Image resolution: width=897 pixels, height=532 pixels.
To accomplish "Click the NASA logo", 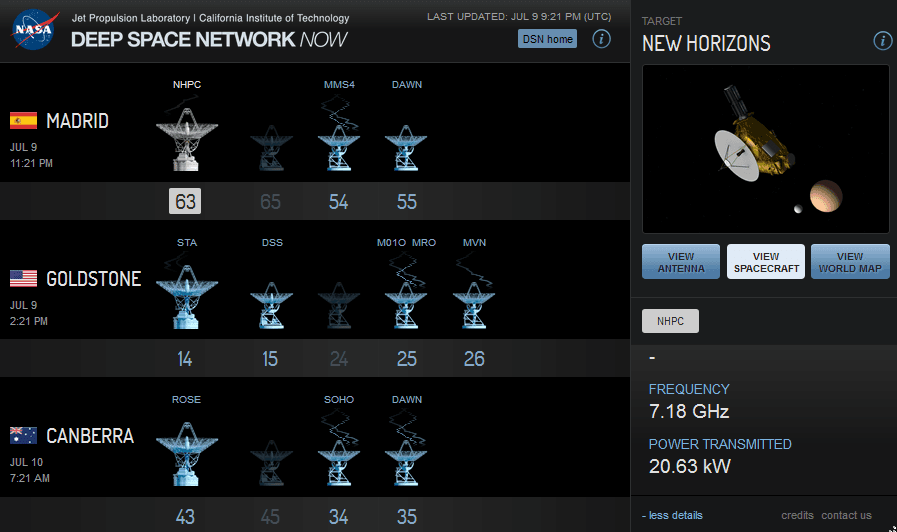I will (x=34, y=30).
